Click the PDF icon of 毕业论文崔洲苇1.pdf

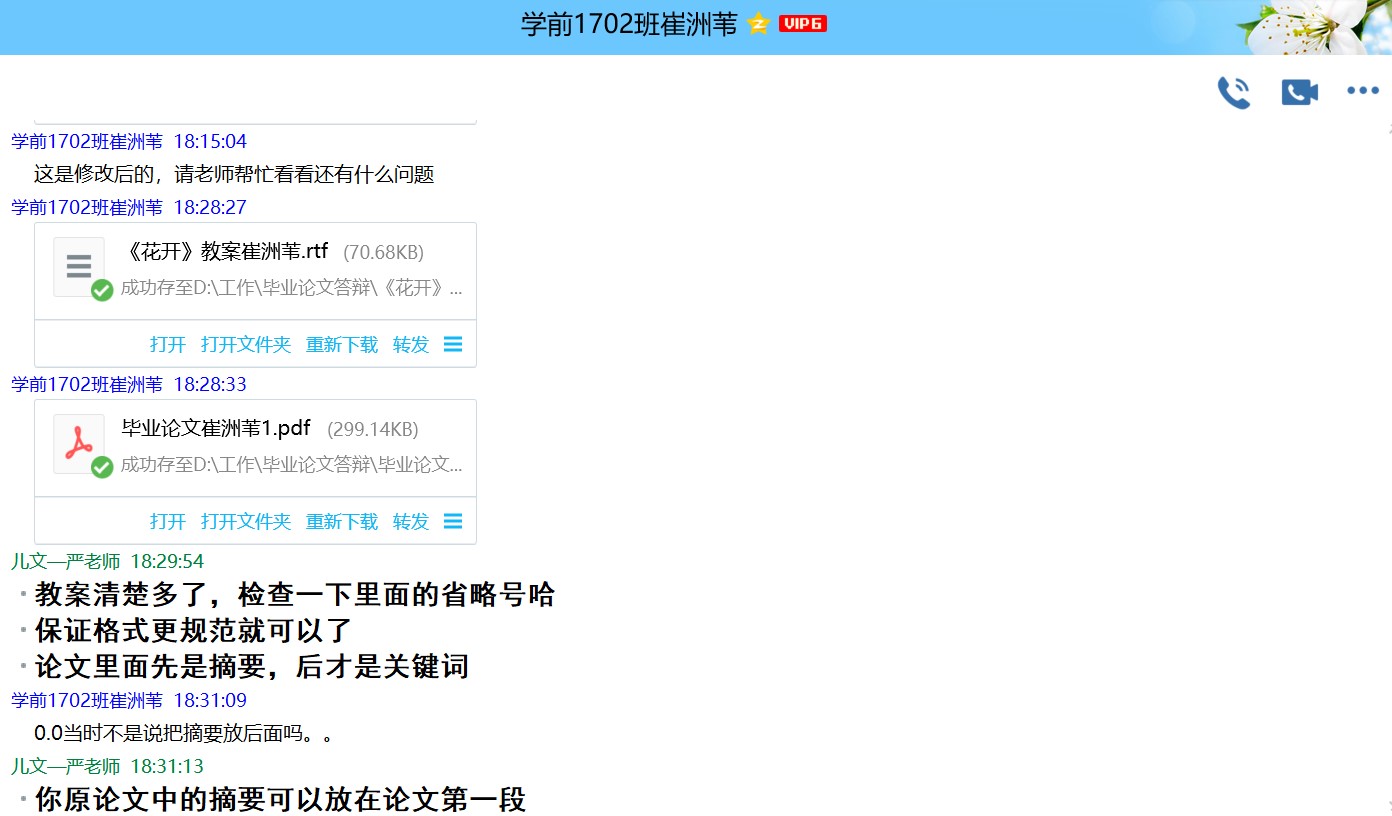coord(79,444)
